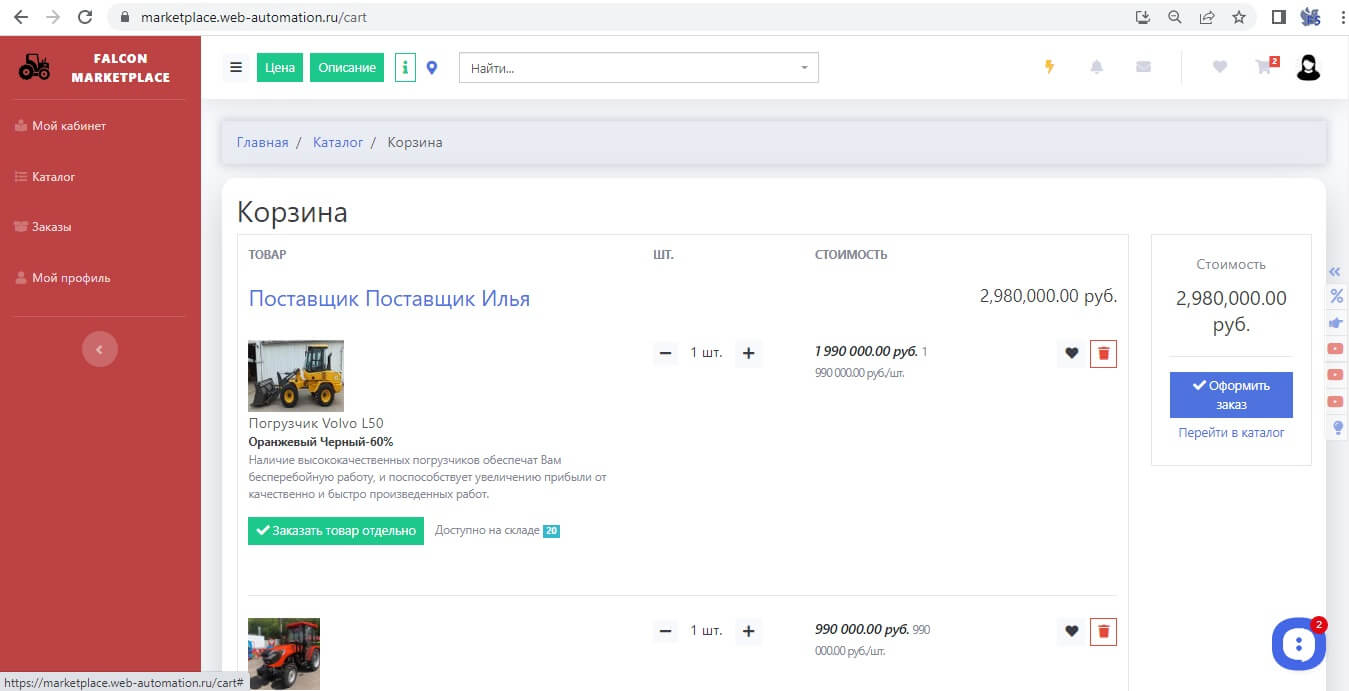The width and height of the screenshot is (1349, 691).
Task: Collapse the red sidebar with the arrow button
Action: 100,349
